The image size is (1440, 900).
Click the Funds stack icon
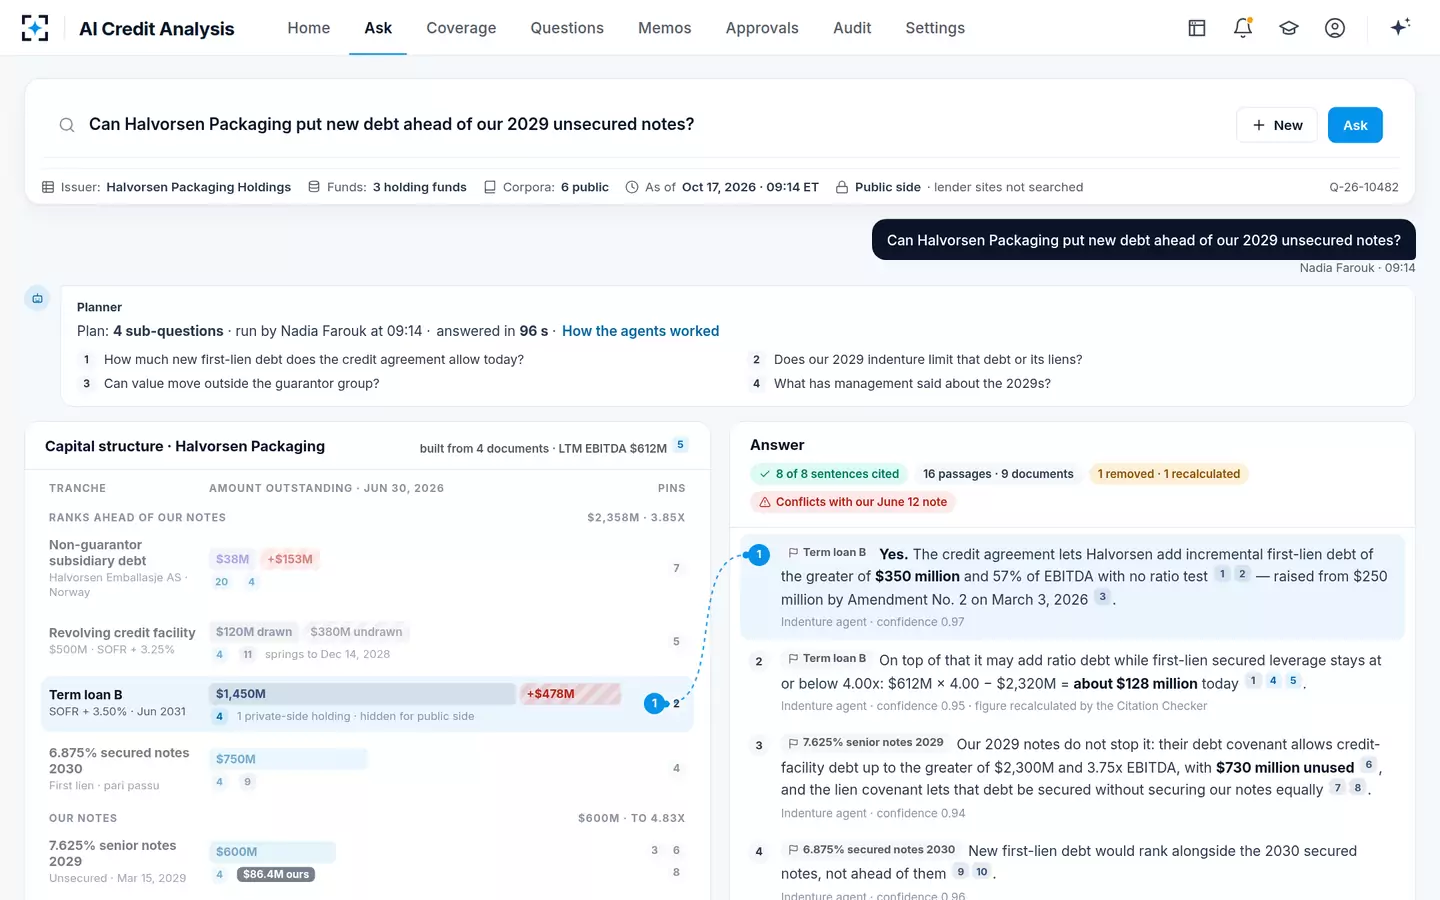coord(314,187)
